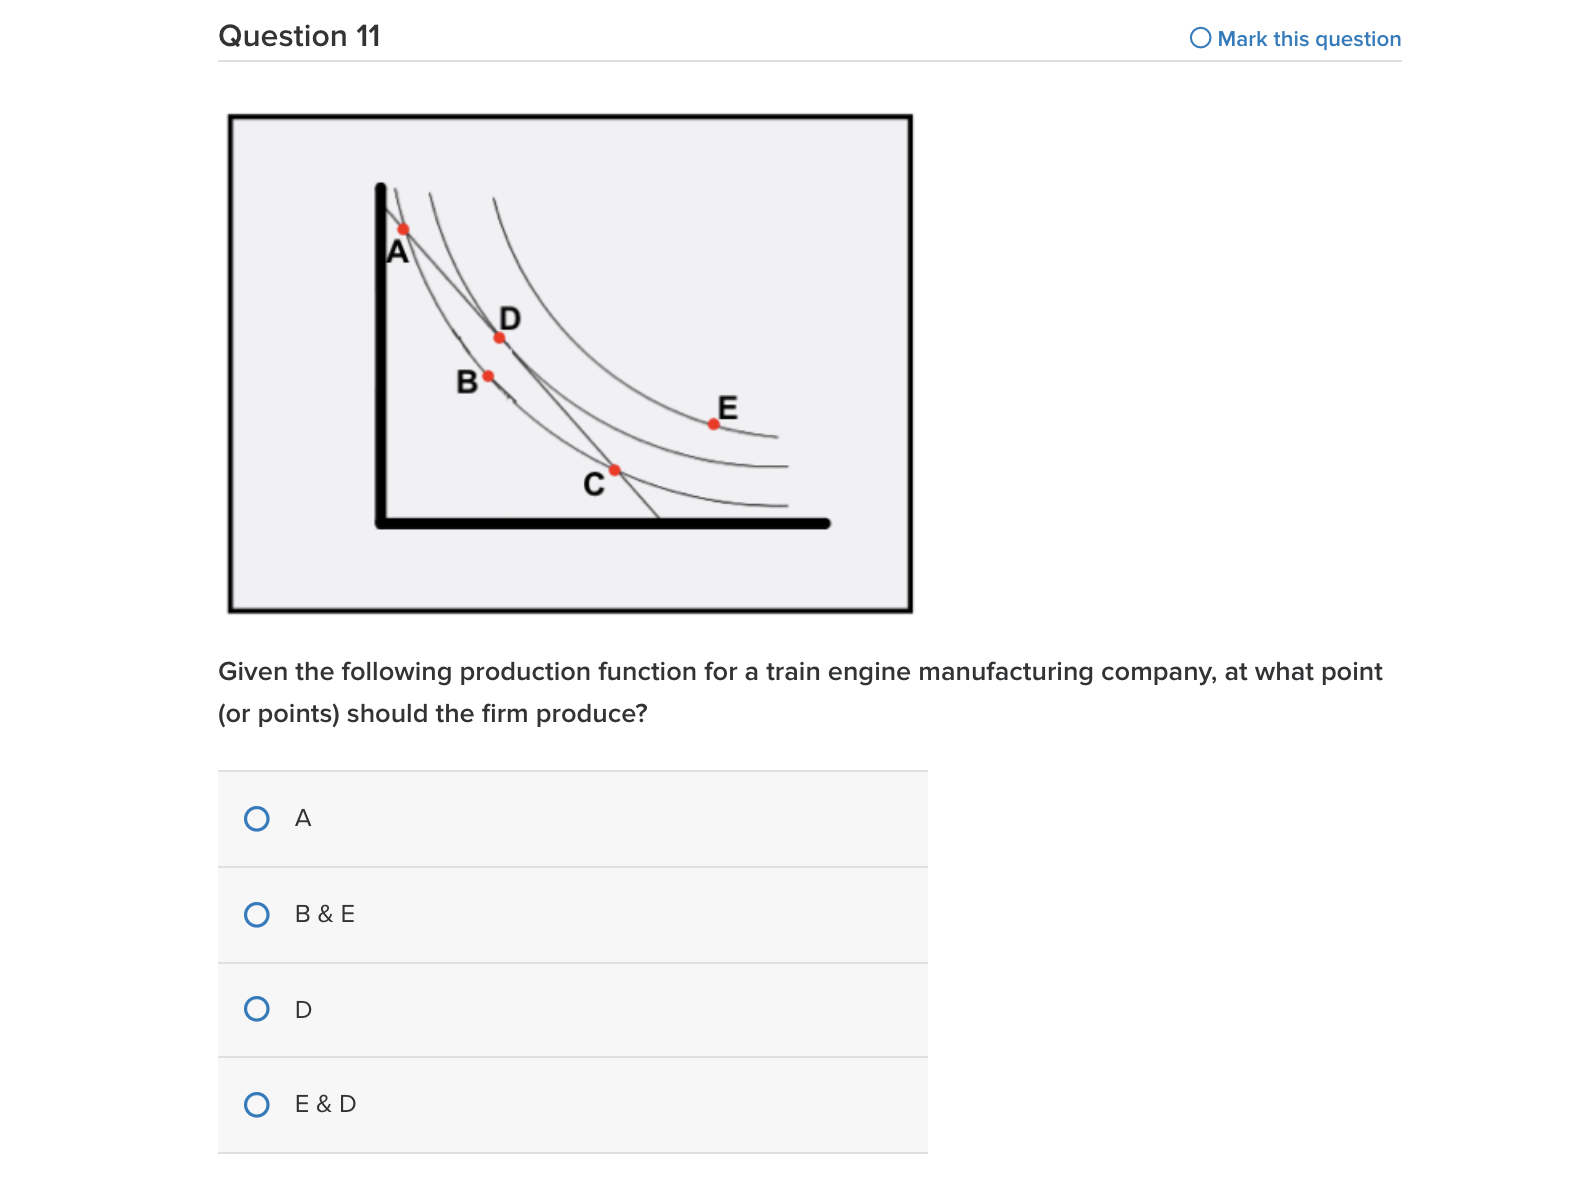This screenshot has width=1572, height=1184.
Task: Click the red dot at point D
Action: tap(498, 340)
